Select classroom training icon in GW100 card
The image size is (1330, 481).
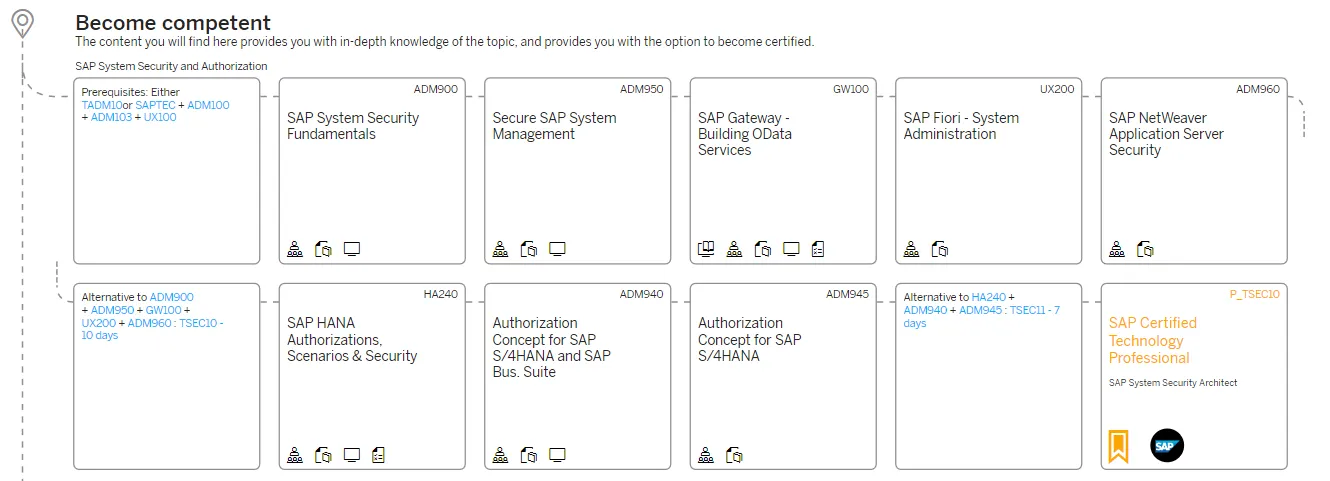coord(734,249)
